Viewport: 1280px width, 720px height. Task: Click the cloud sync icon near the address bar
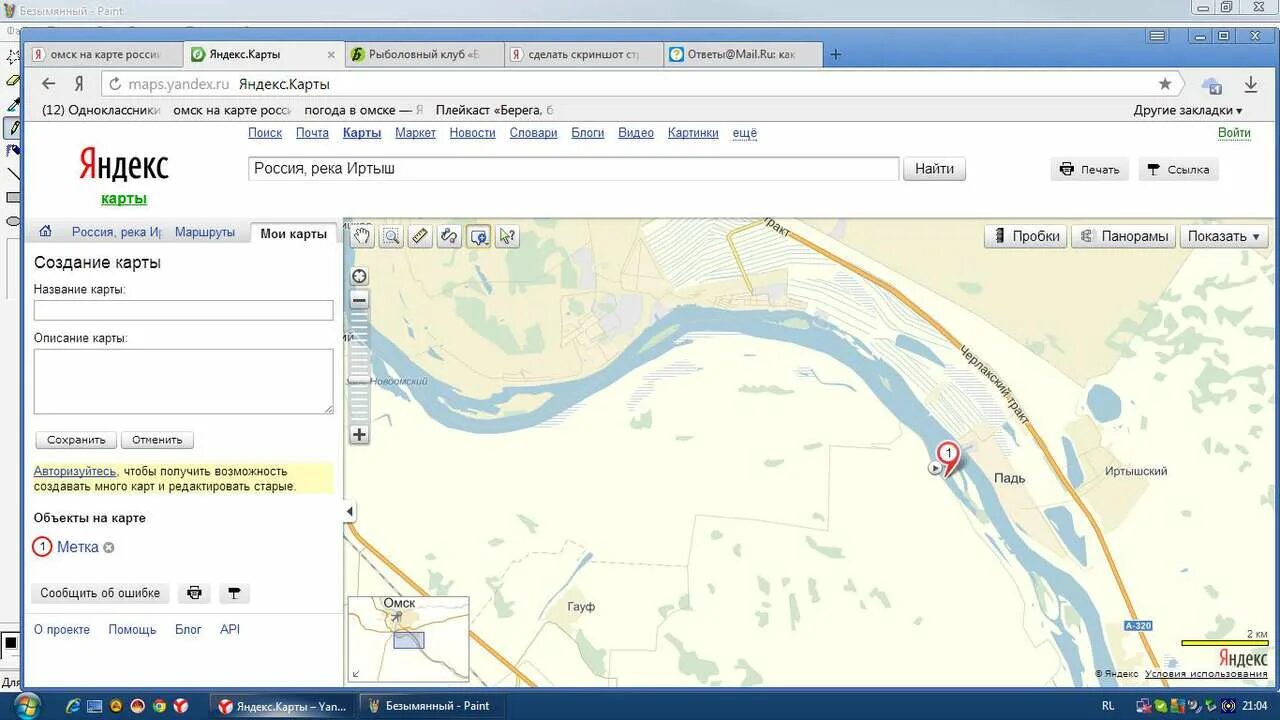[1212, 85]
